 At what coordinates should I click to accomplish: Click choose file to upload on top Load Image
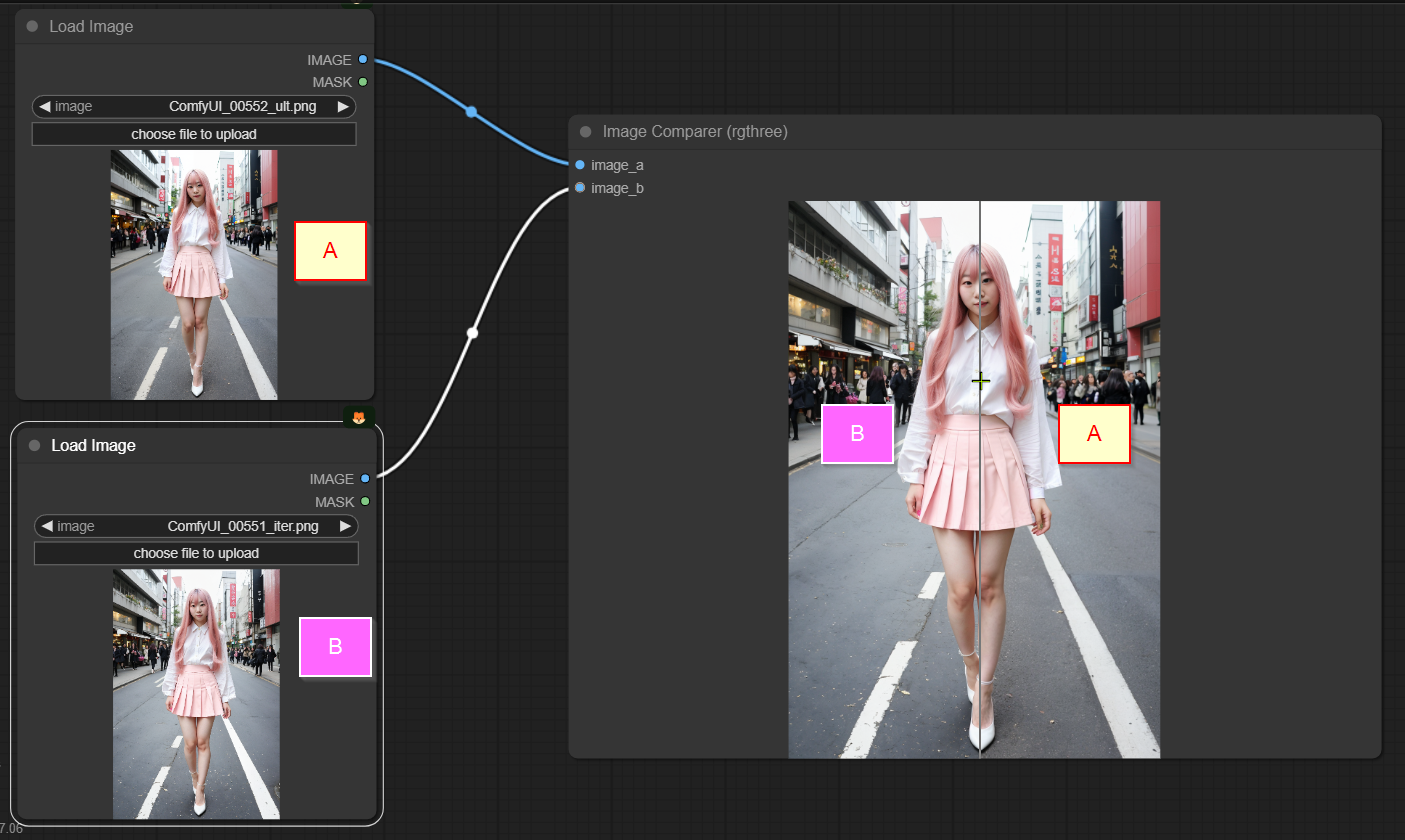(193, 133)
